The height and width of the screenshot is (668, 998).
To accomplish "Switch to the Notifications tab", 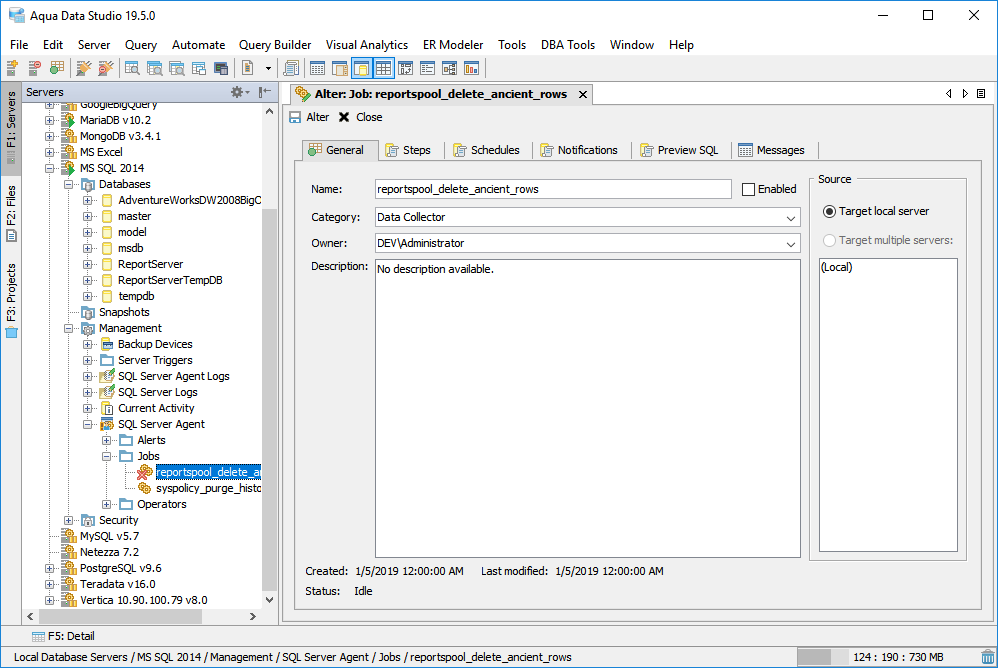I will point(579,150).
